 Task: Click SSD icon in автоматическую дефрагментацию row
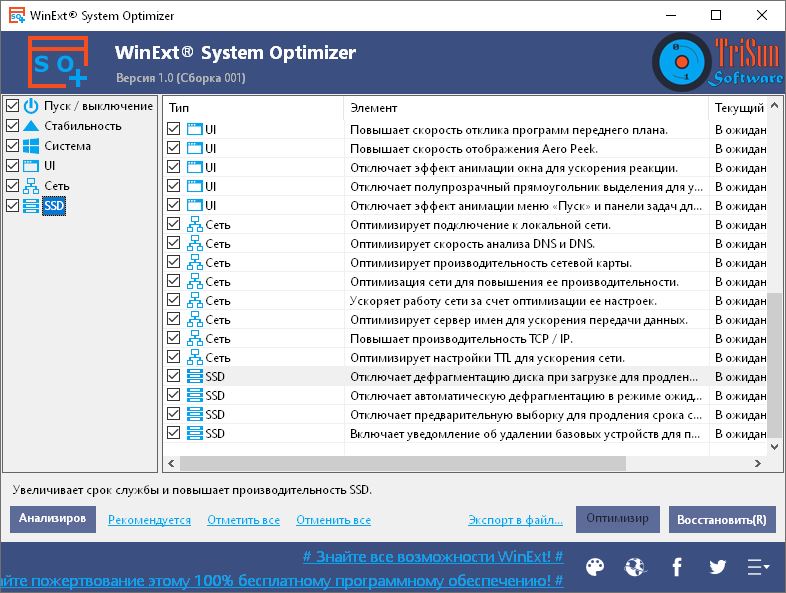194,396
